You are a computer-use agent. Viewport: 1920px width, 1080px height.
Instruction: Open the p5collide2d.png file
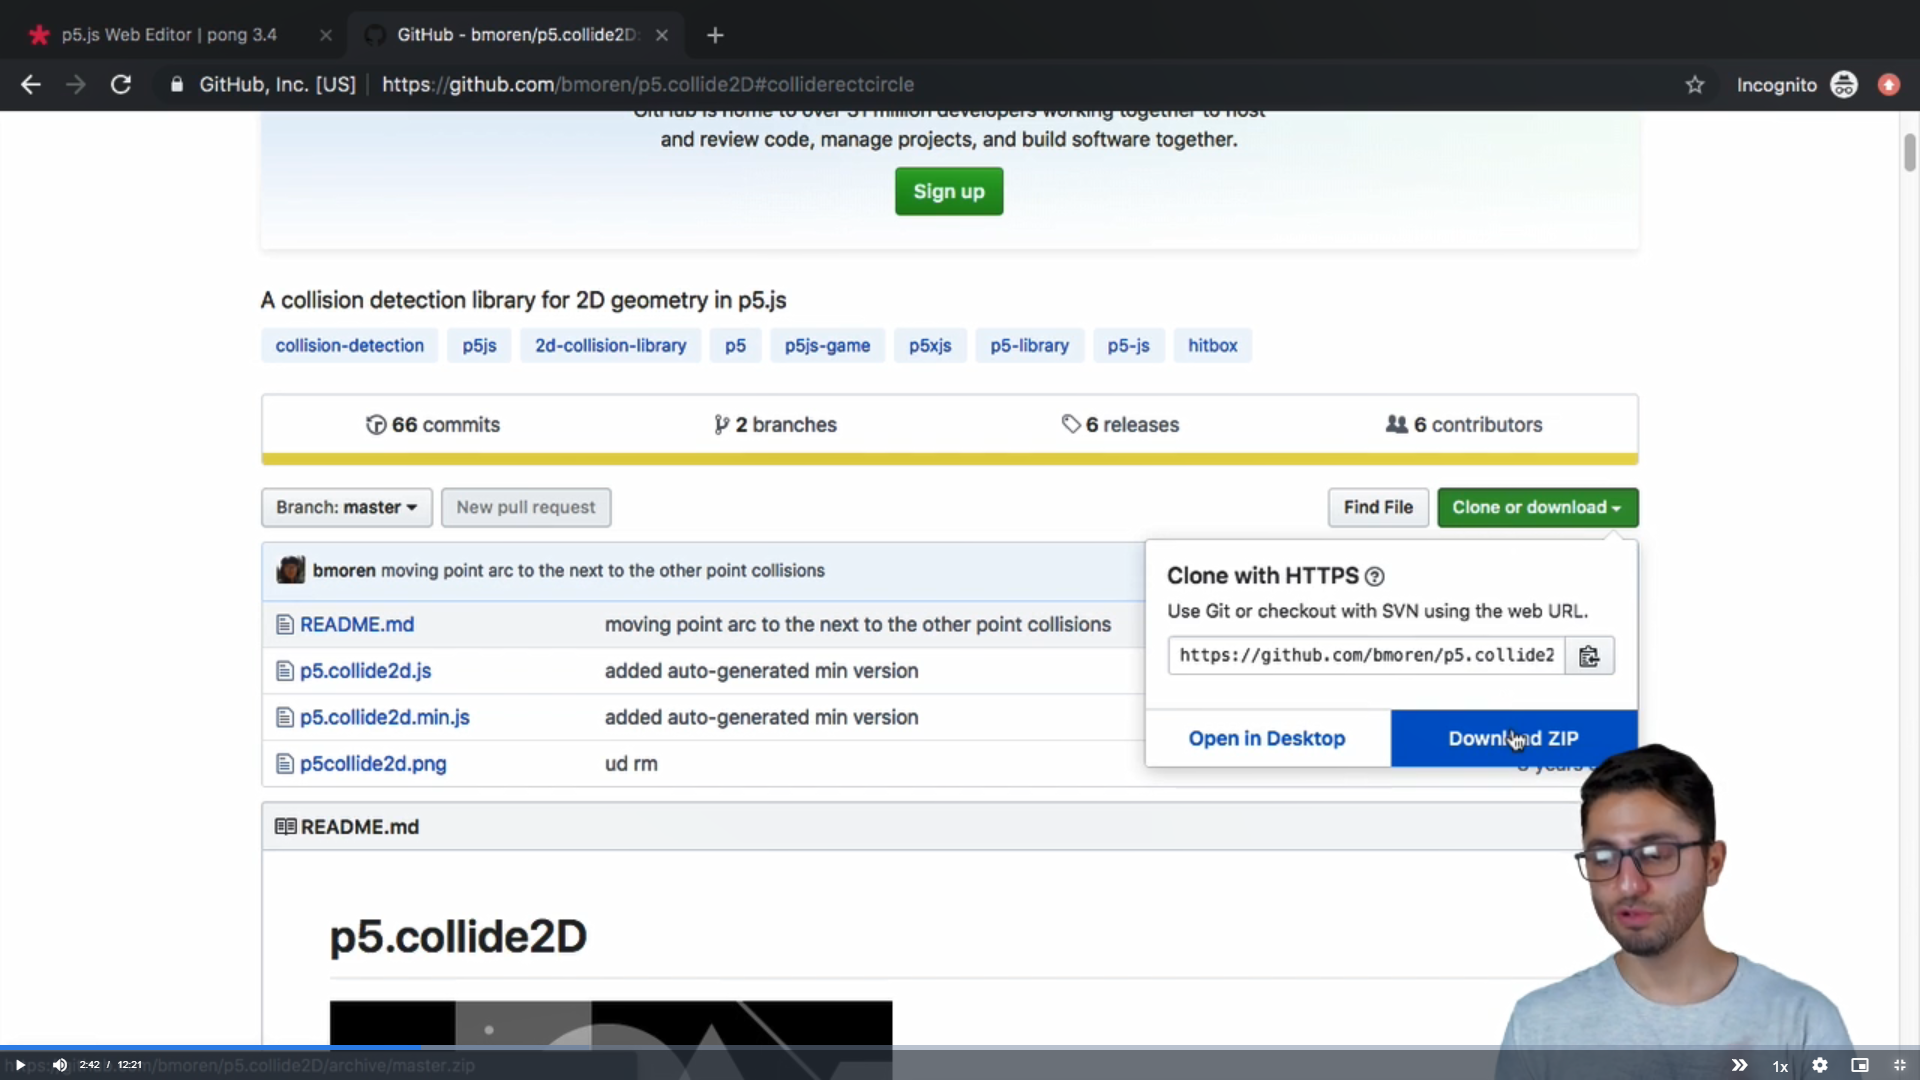373,764
